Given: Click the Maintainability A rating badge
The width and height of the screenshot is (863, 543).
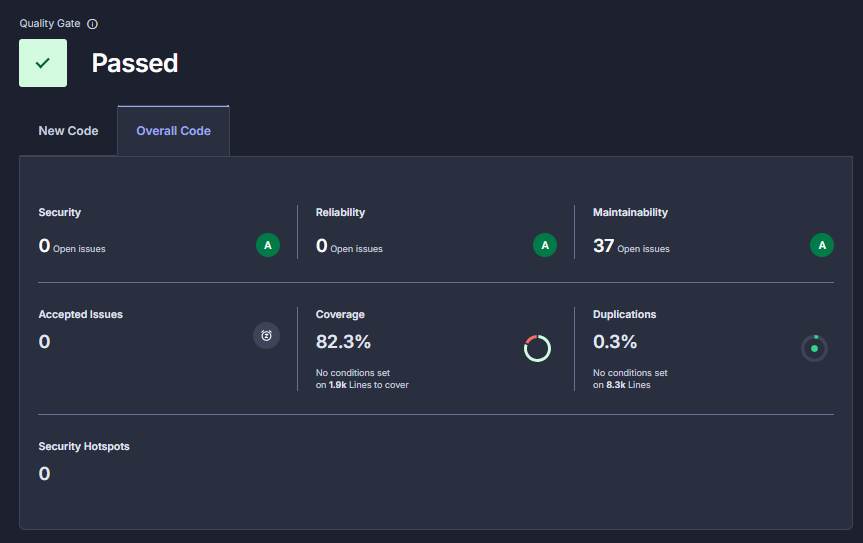Looking at the screenshot, I should pyautogui.click(x=821, y=245).
